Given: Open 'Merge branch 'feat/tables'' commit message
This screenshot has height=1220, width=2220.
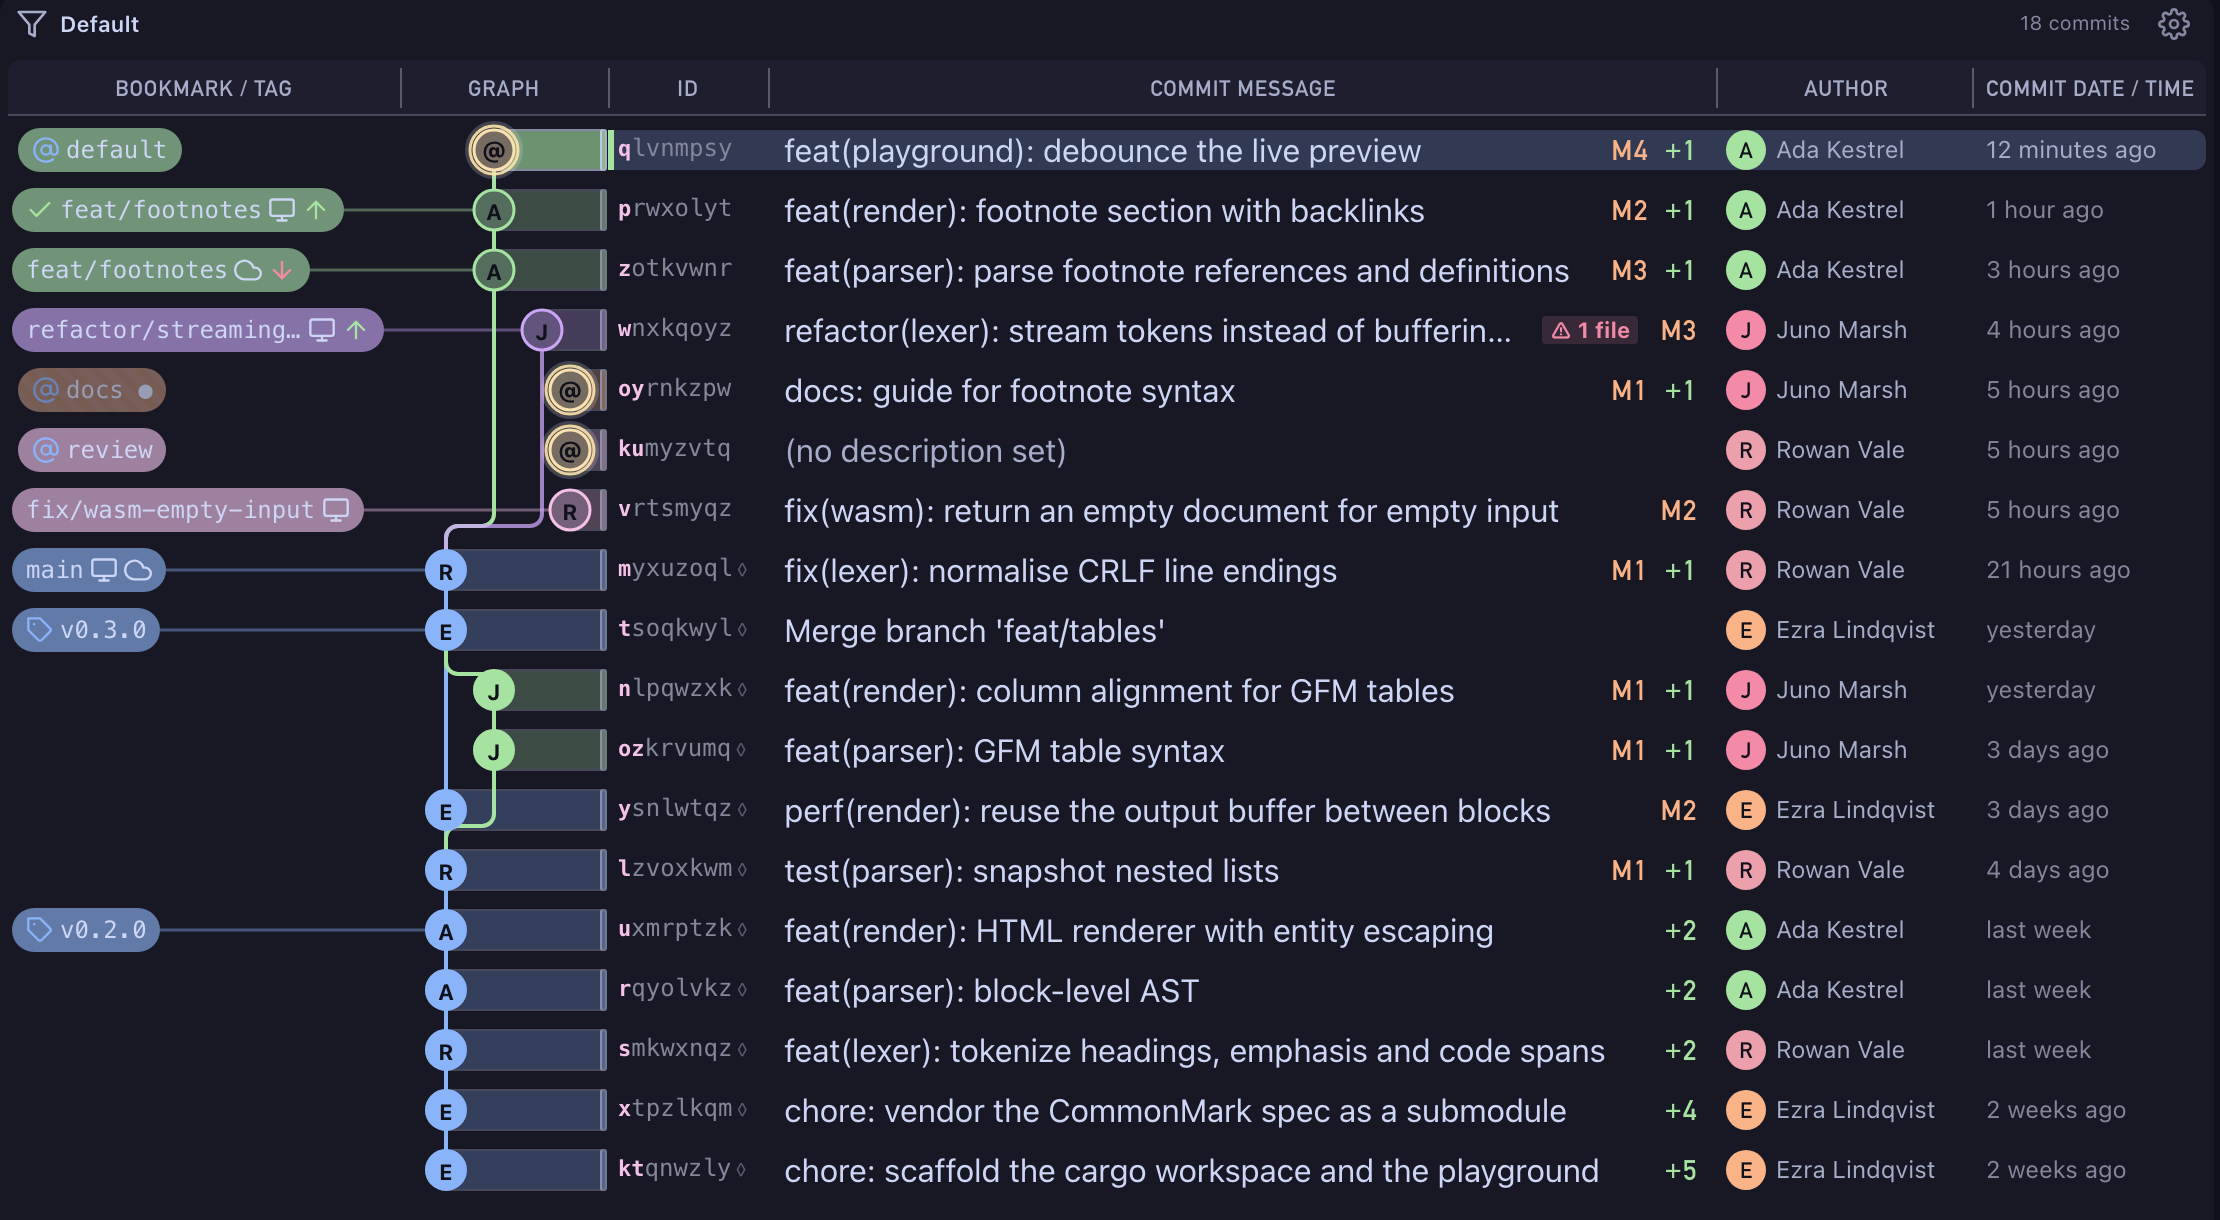Looking at the screenshot, I should (x=975, y=631).
